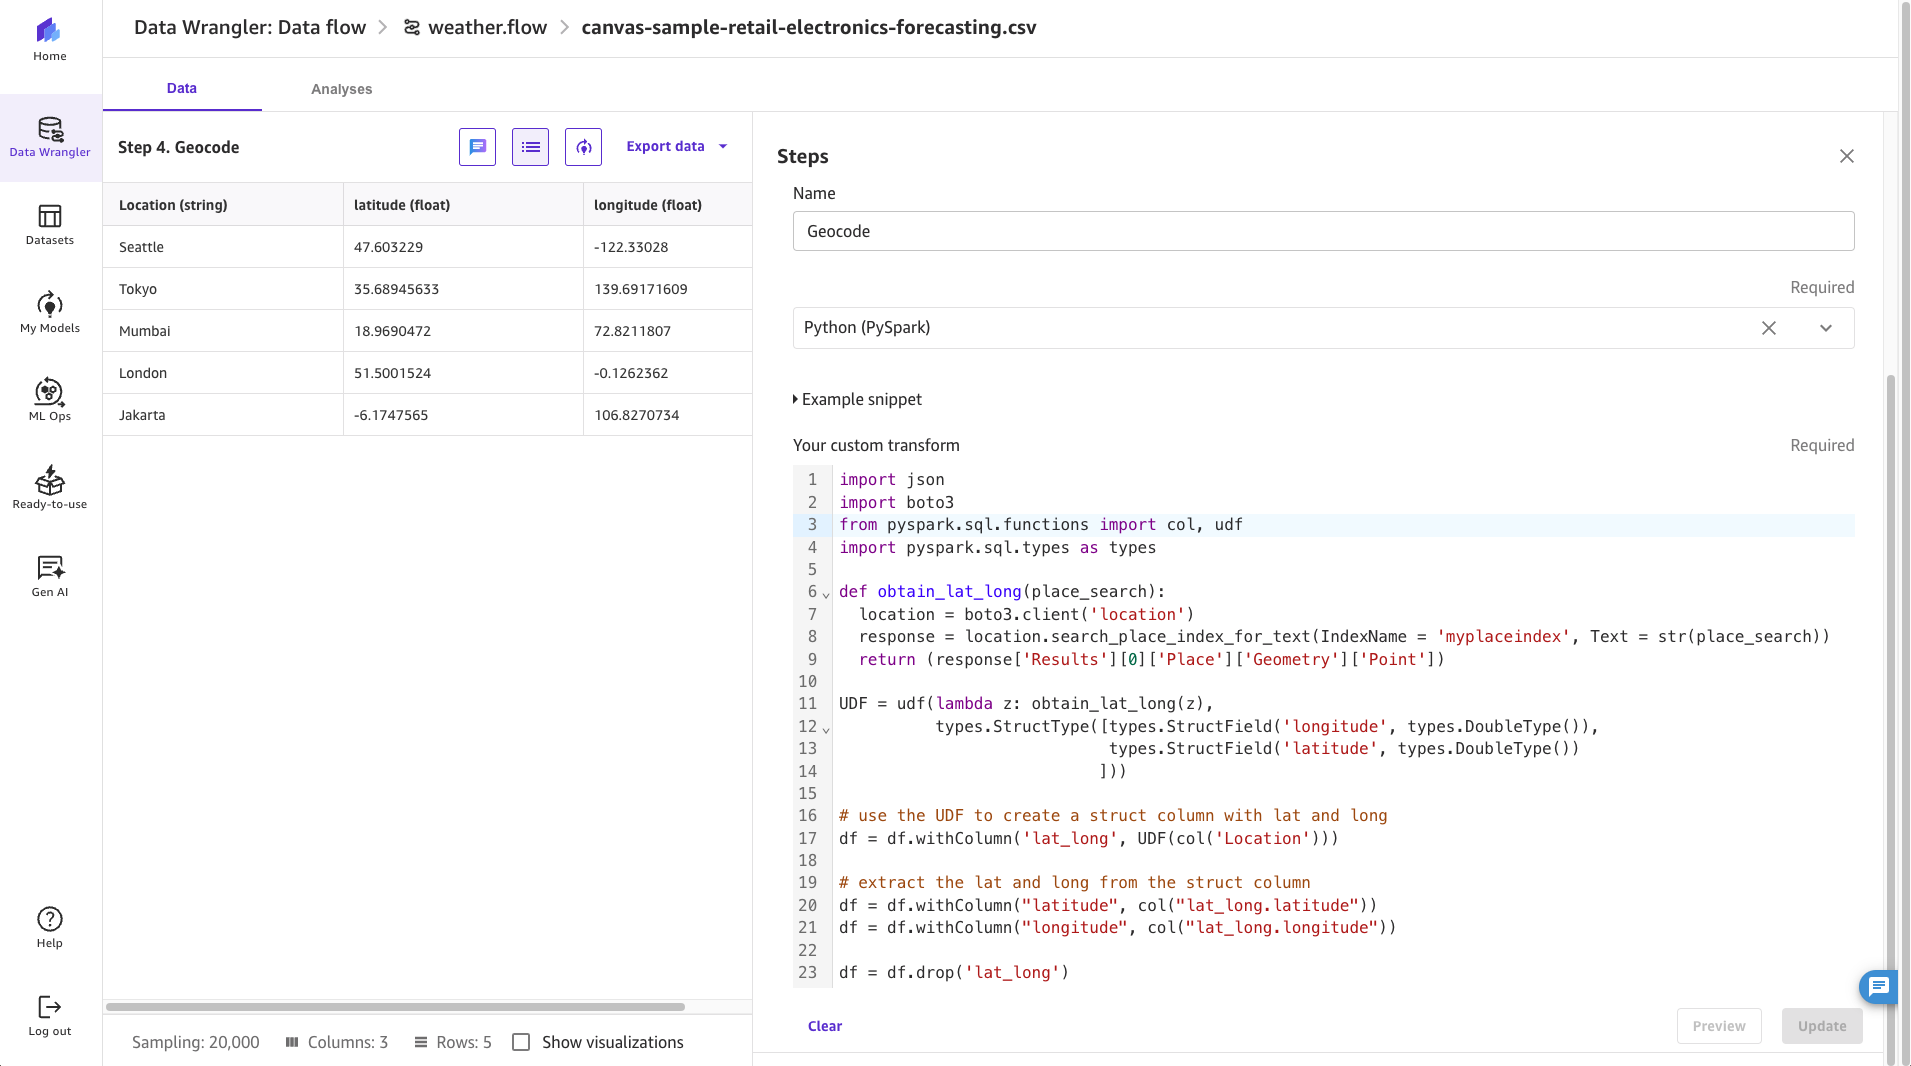Switch to the Analyses tab
Screen dimensions: 1911x1066
click(342, 89)
